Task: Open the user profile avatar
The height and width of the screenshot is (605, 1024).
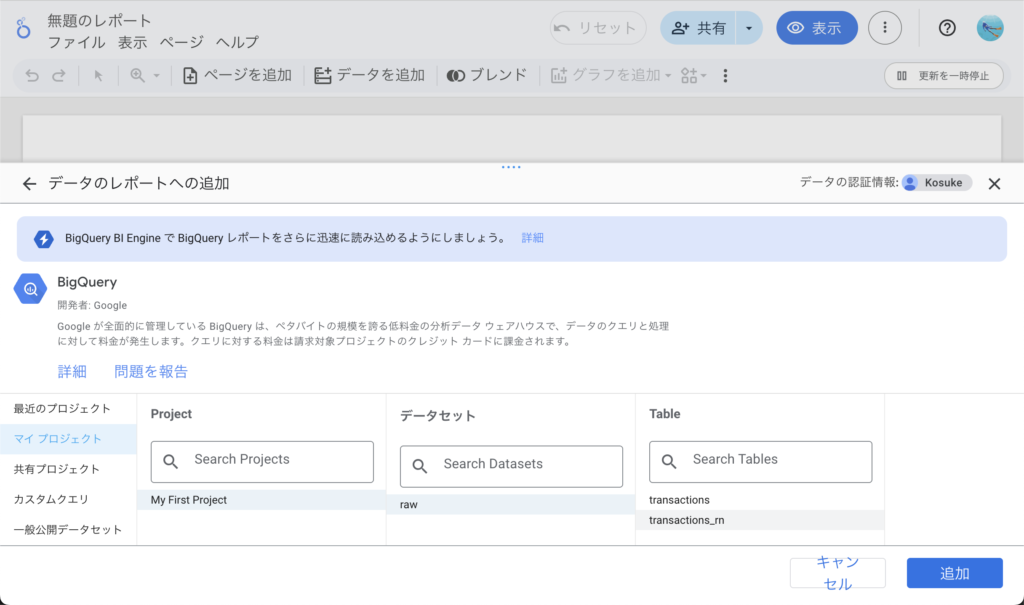Action: 989,28
